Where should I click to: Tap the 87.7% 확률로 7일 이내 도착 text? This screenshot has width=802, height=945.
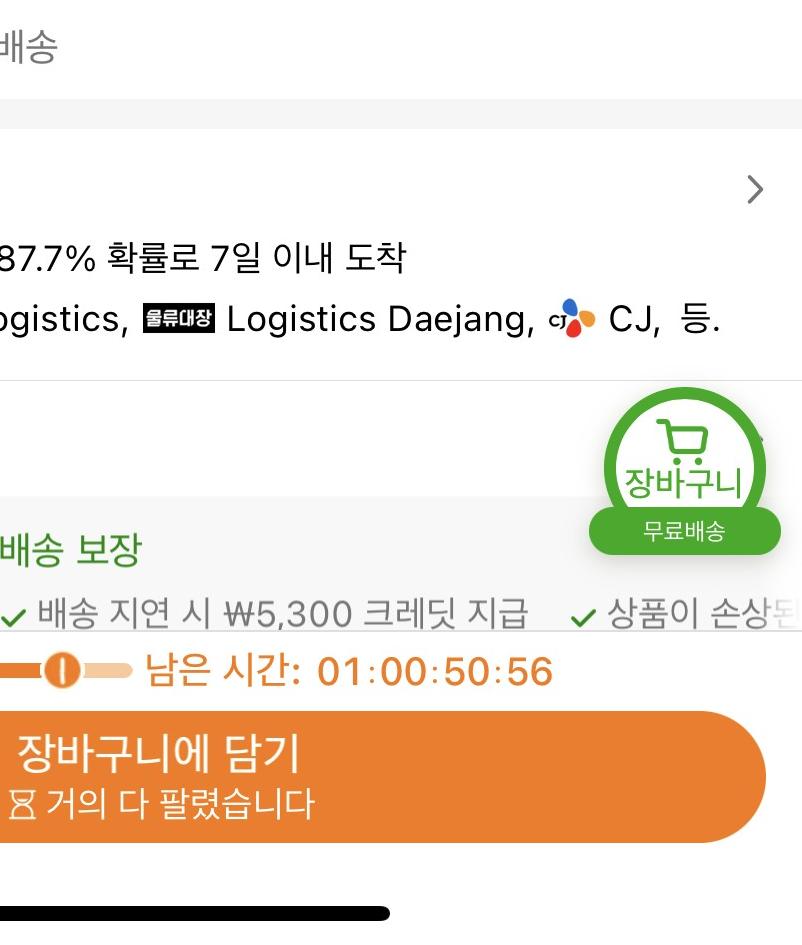coord(202,259)
